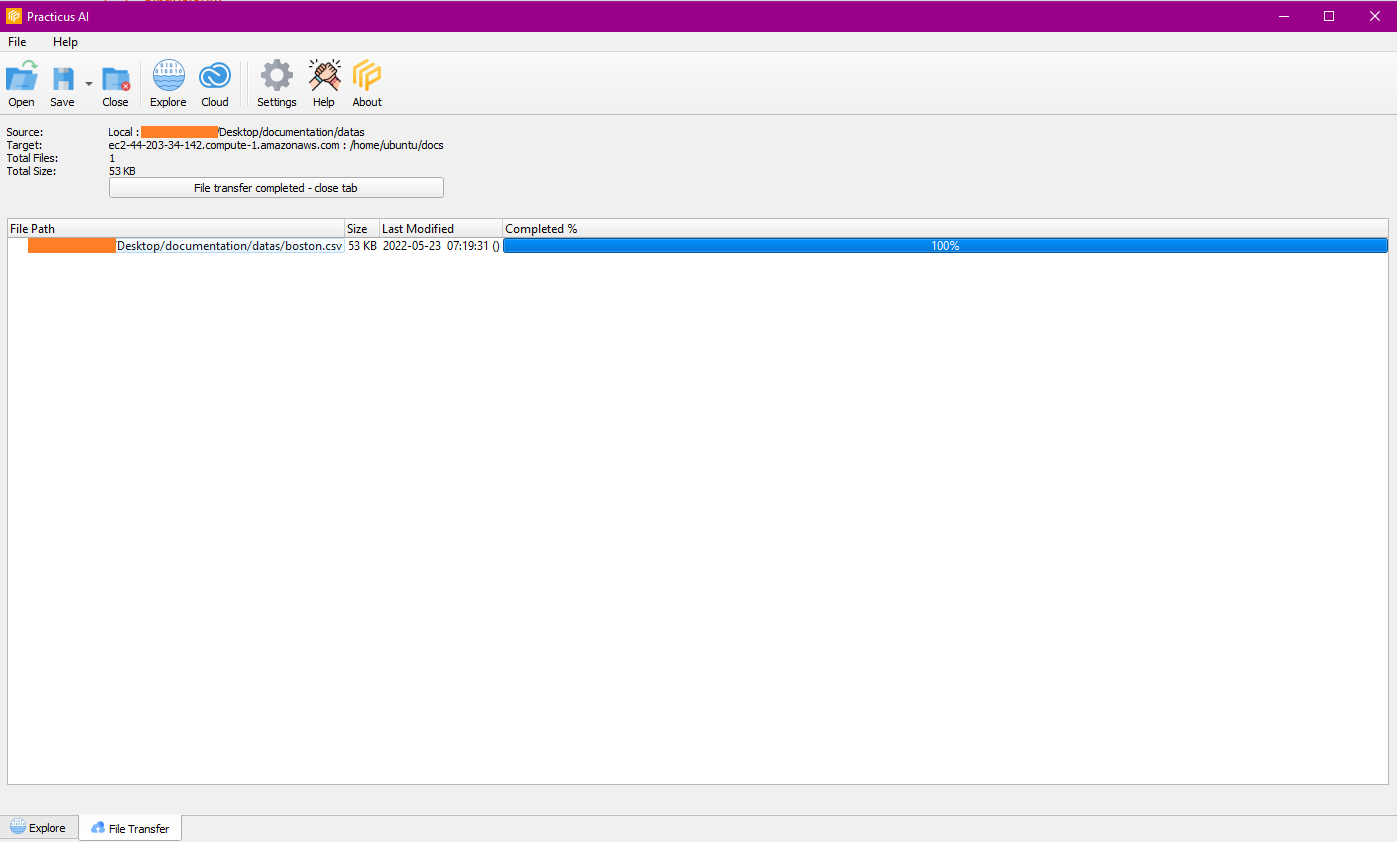Sort by the File Path column header

point(32,228)
